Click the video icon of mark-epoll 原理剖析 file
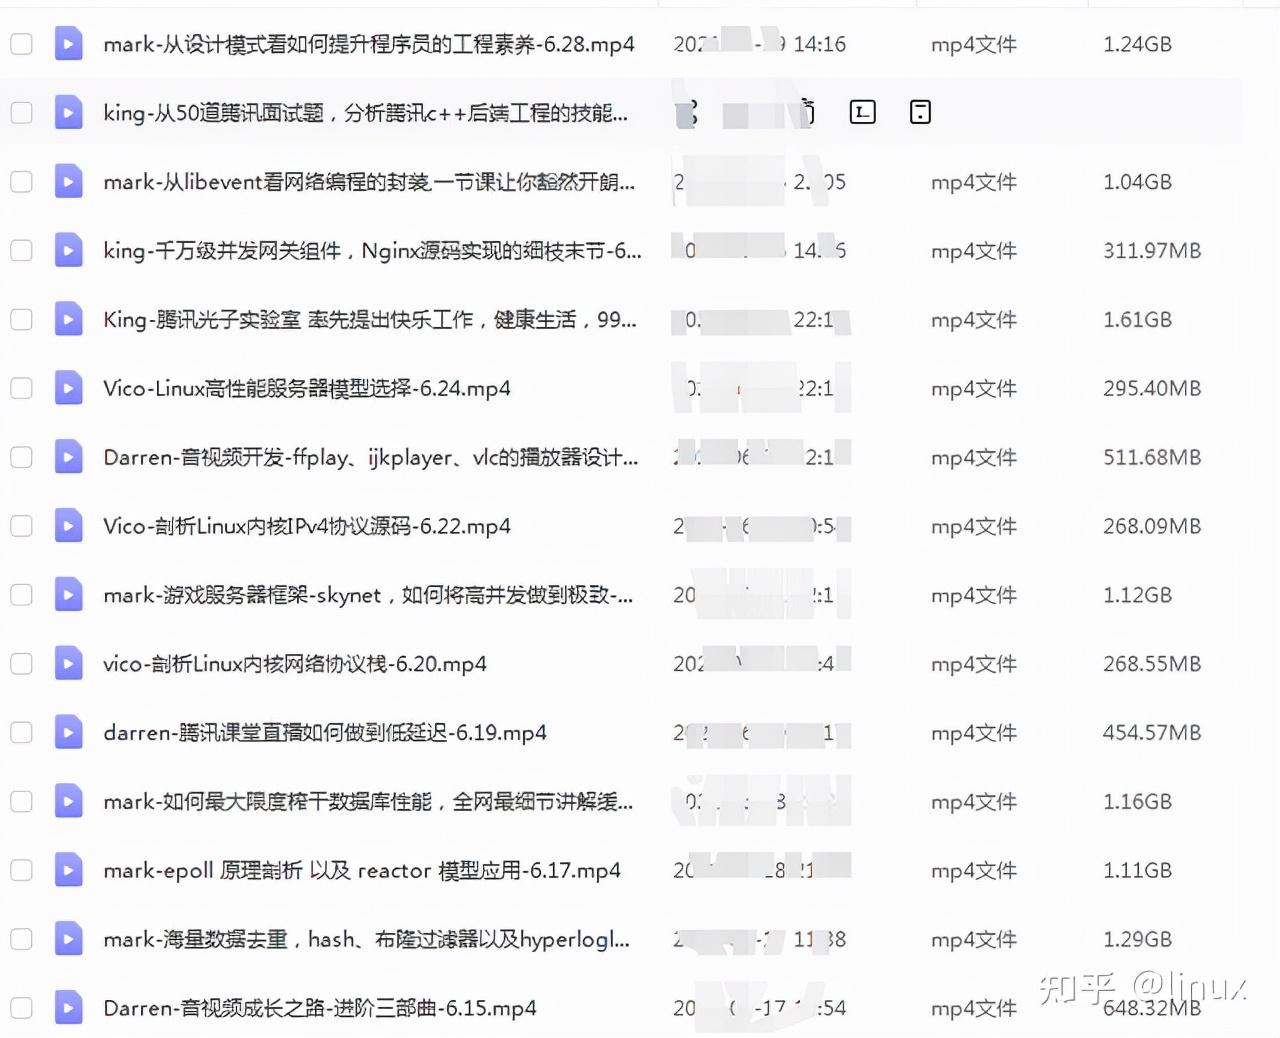Image resolution: width=1280 pixels, height=1038 pixels. click(68, 870)
